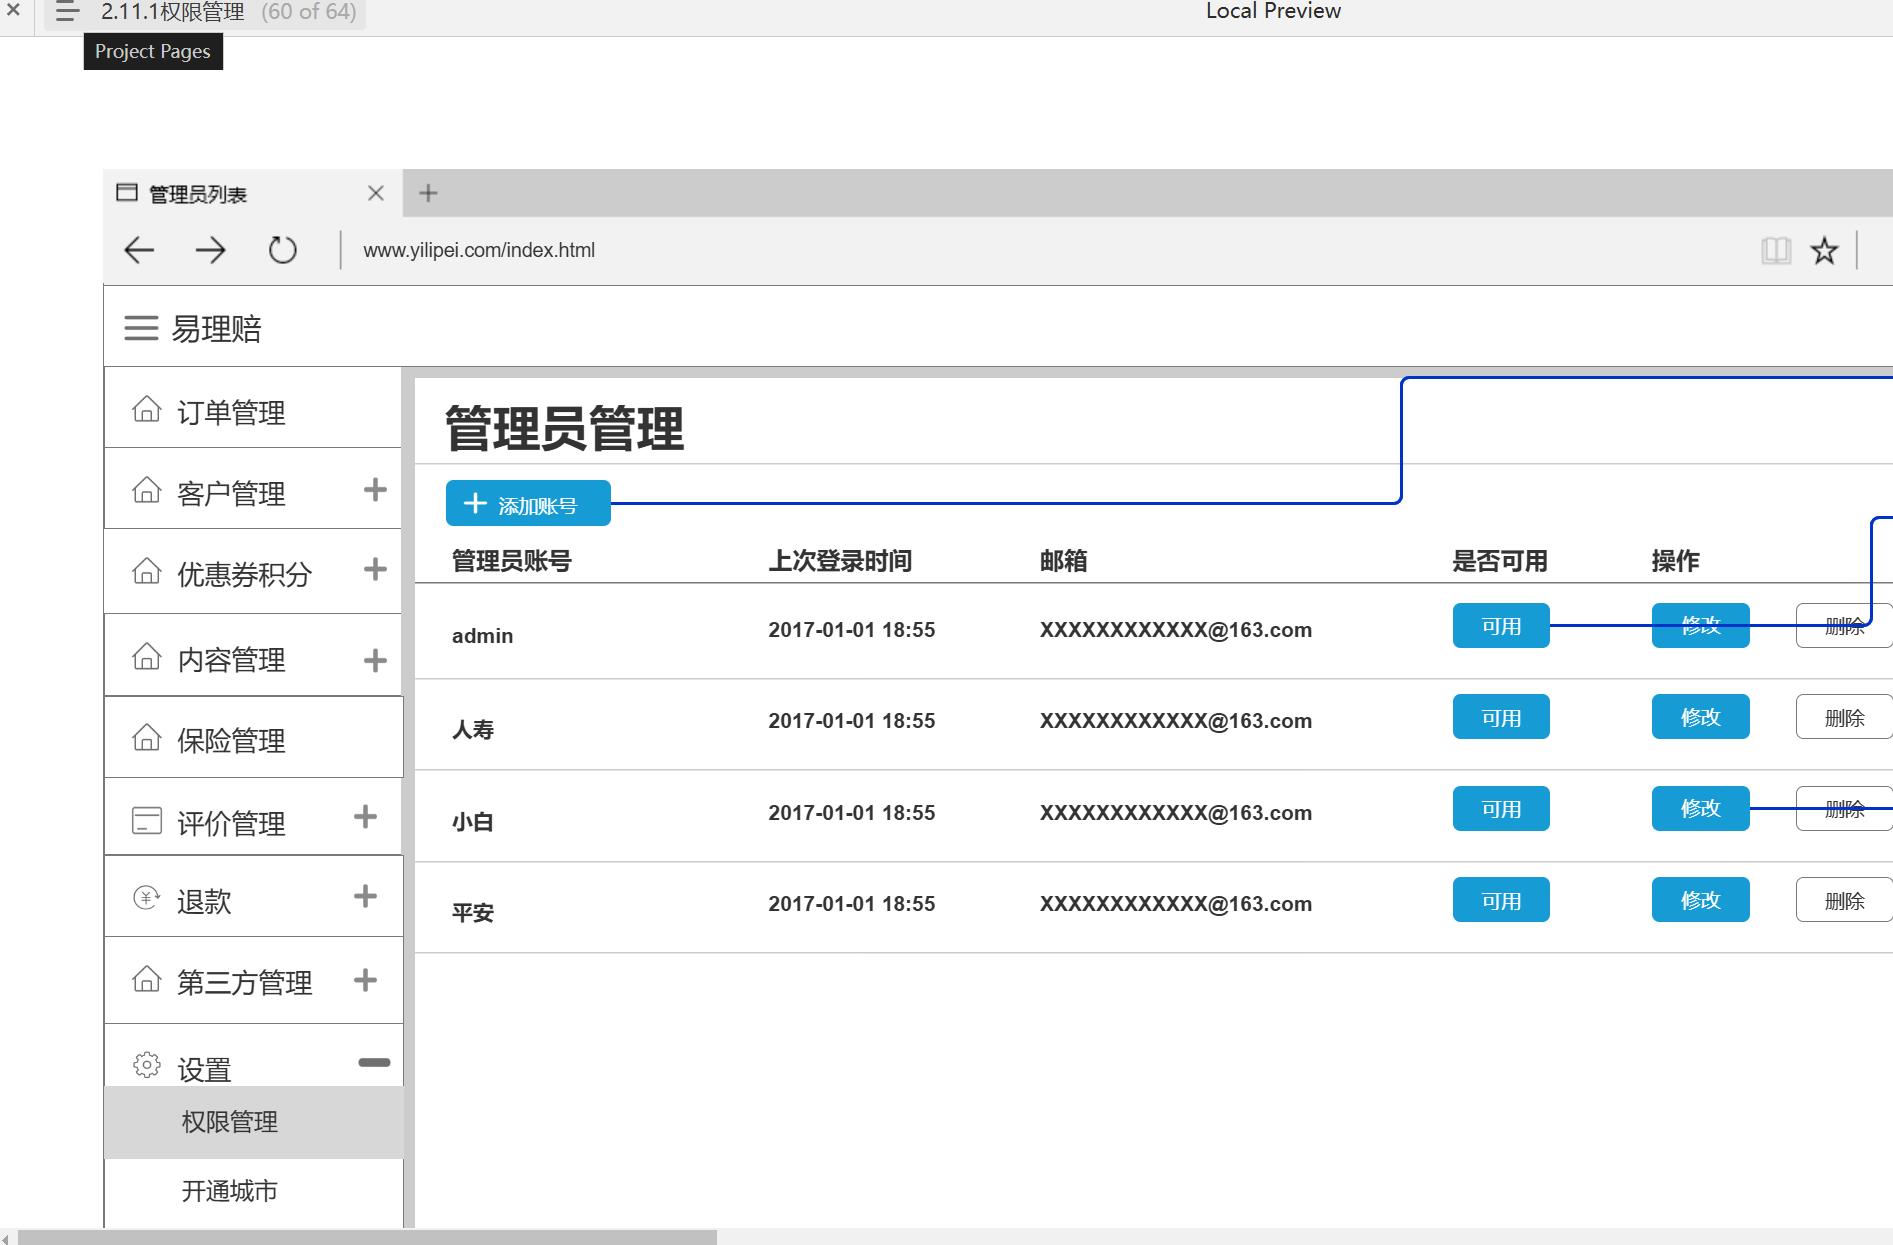The width and height of the screenshot is (1893, 1245).
Task: Click the 是否可用 column header
Action: coord(1500,561)
